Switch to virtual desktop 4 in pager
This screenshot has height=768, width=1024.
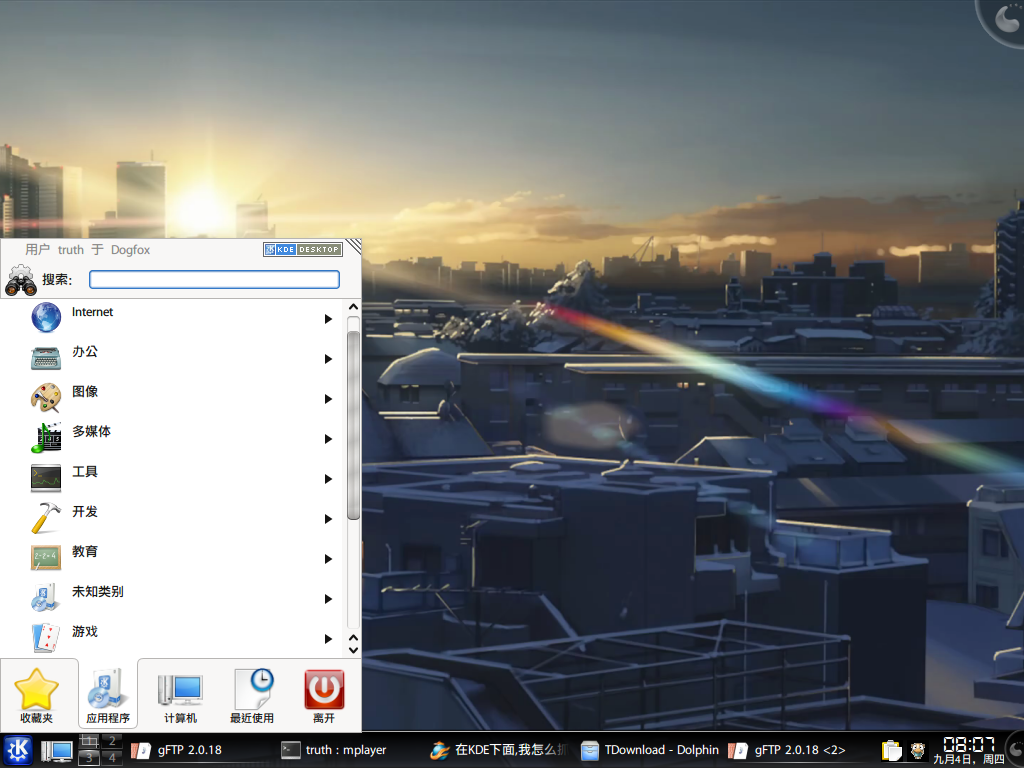pyautogui.click(x=112, y=758)
